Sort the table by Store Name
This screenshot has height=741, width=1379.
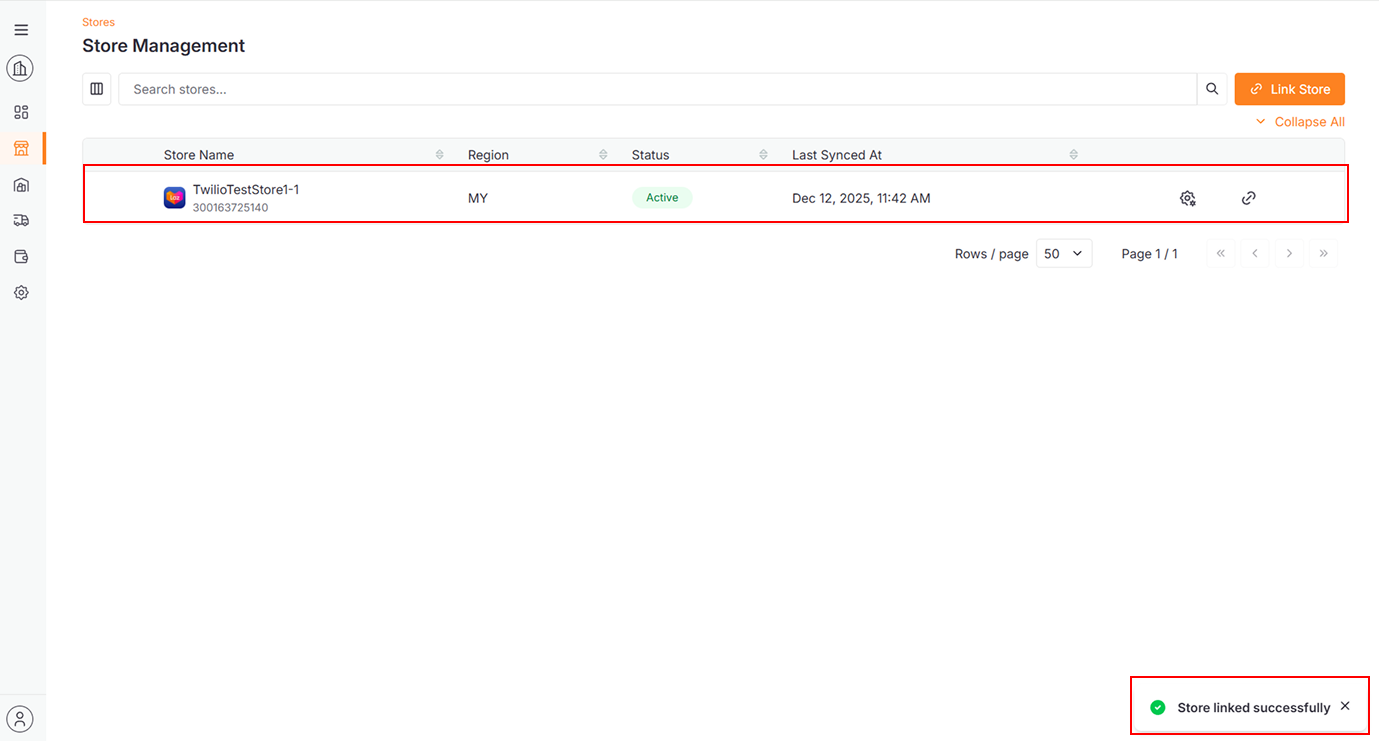[x=439, y=155]
